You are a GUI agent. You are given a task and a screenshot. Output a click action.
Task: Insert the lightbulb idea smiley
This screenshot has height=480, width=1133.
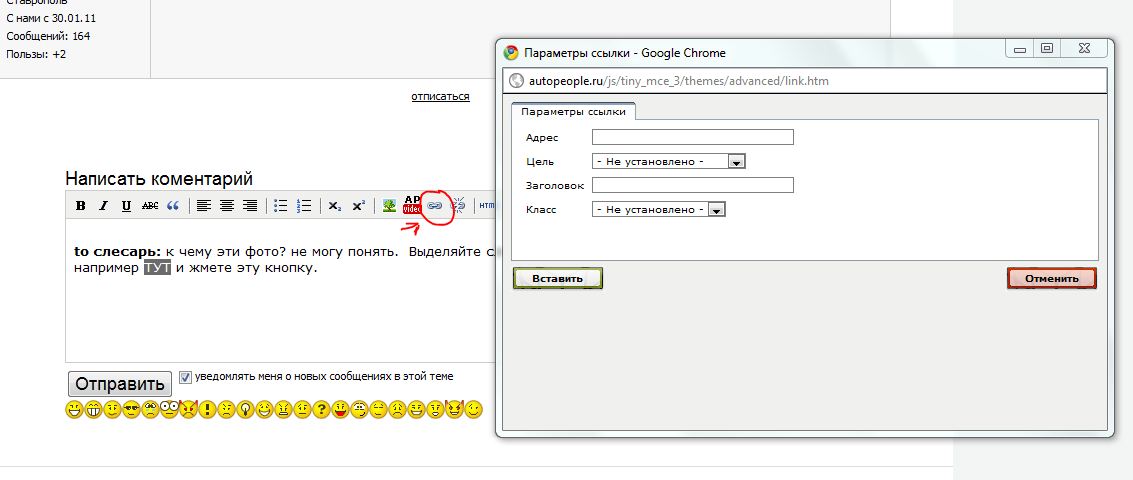pos(246,411)
